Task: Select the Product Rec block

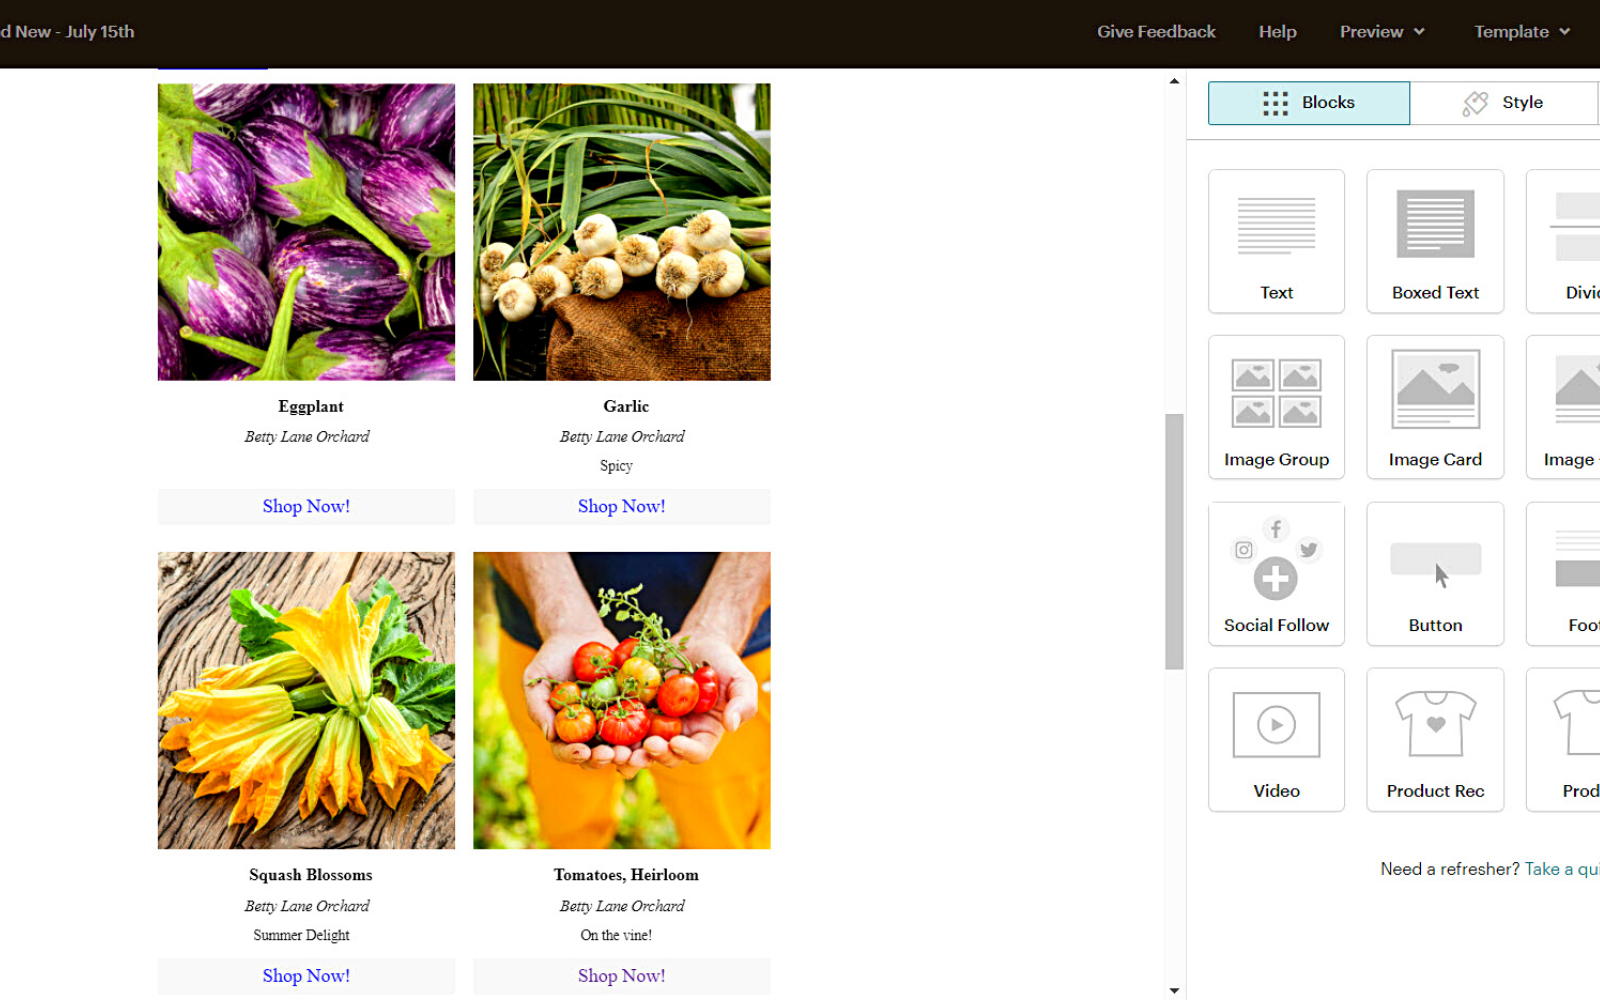Action: (1435, 740)
